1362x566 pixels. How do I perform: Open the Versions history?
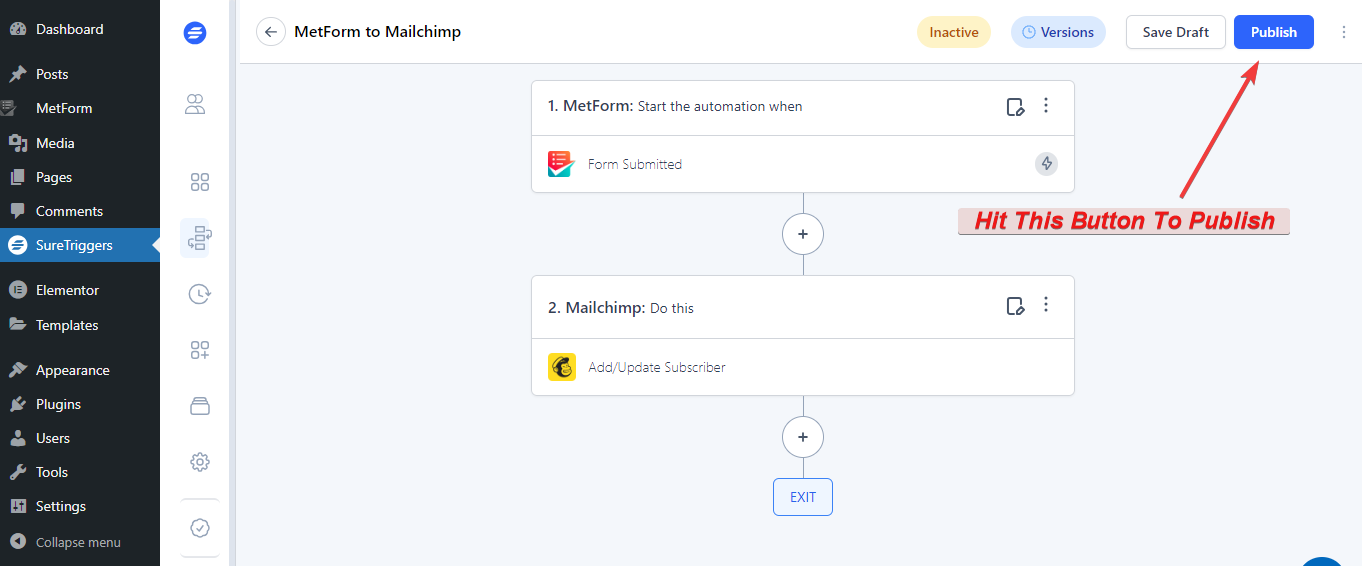point(1058,32)
